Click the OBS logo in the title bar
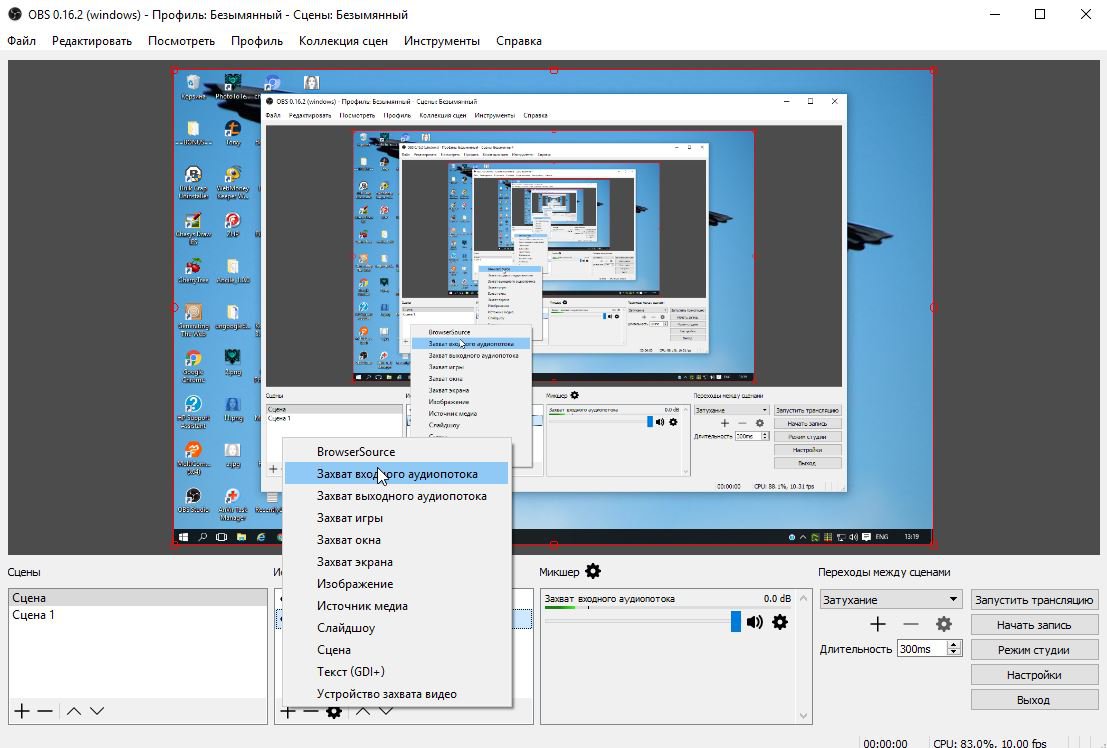The image size is (1107, 748). 14,14
